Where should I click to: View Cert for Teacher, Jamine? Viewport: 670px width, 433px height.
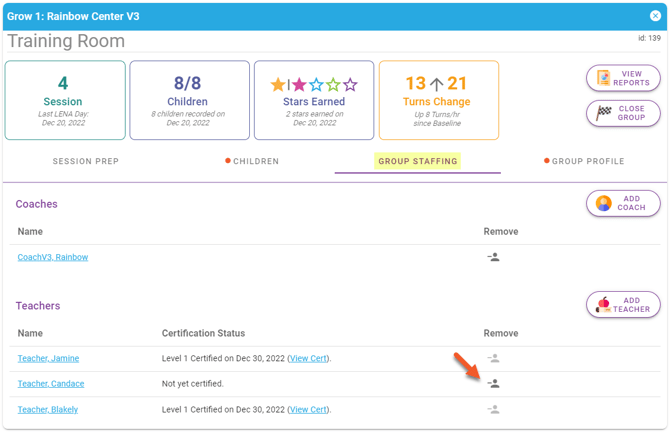coord(308,358)
